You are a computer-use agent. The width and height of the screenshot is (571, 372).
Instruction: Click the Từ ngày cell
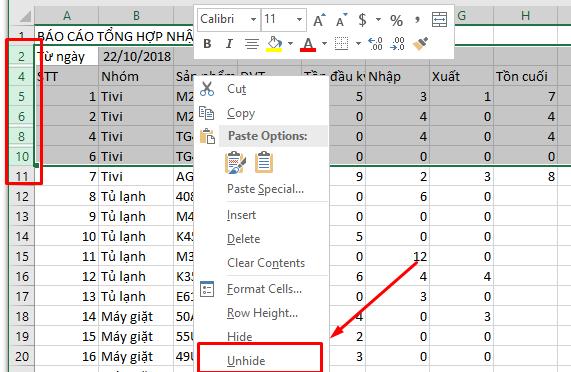click(x=67, y=56)
